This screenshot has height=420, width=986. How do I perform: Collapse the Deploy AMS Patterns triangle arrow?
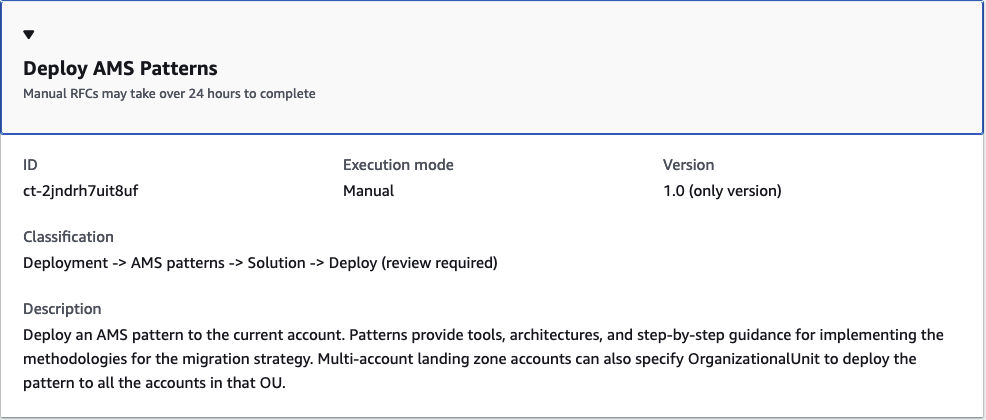29,35
